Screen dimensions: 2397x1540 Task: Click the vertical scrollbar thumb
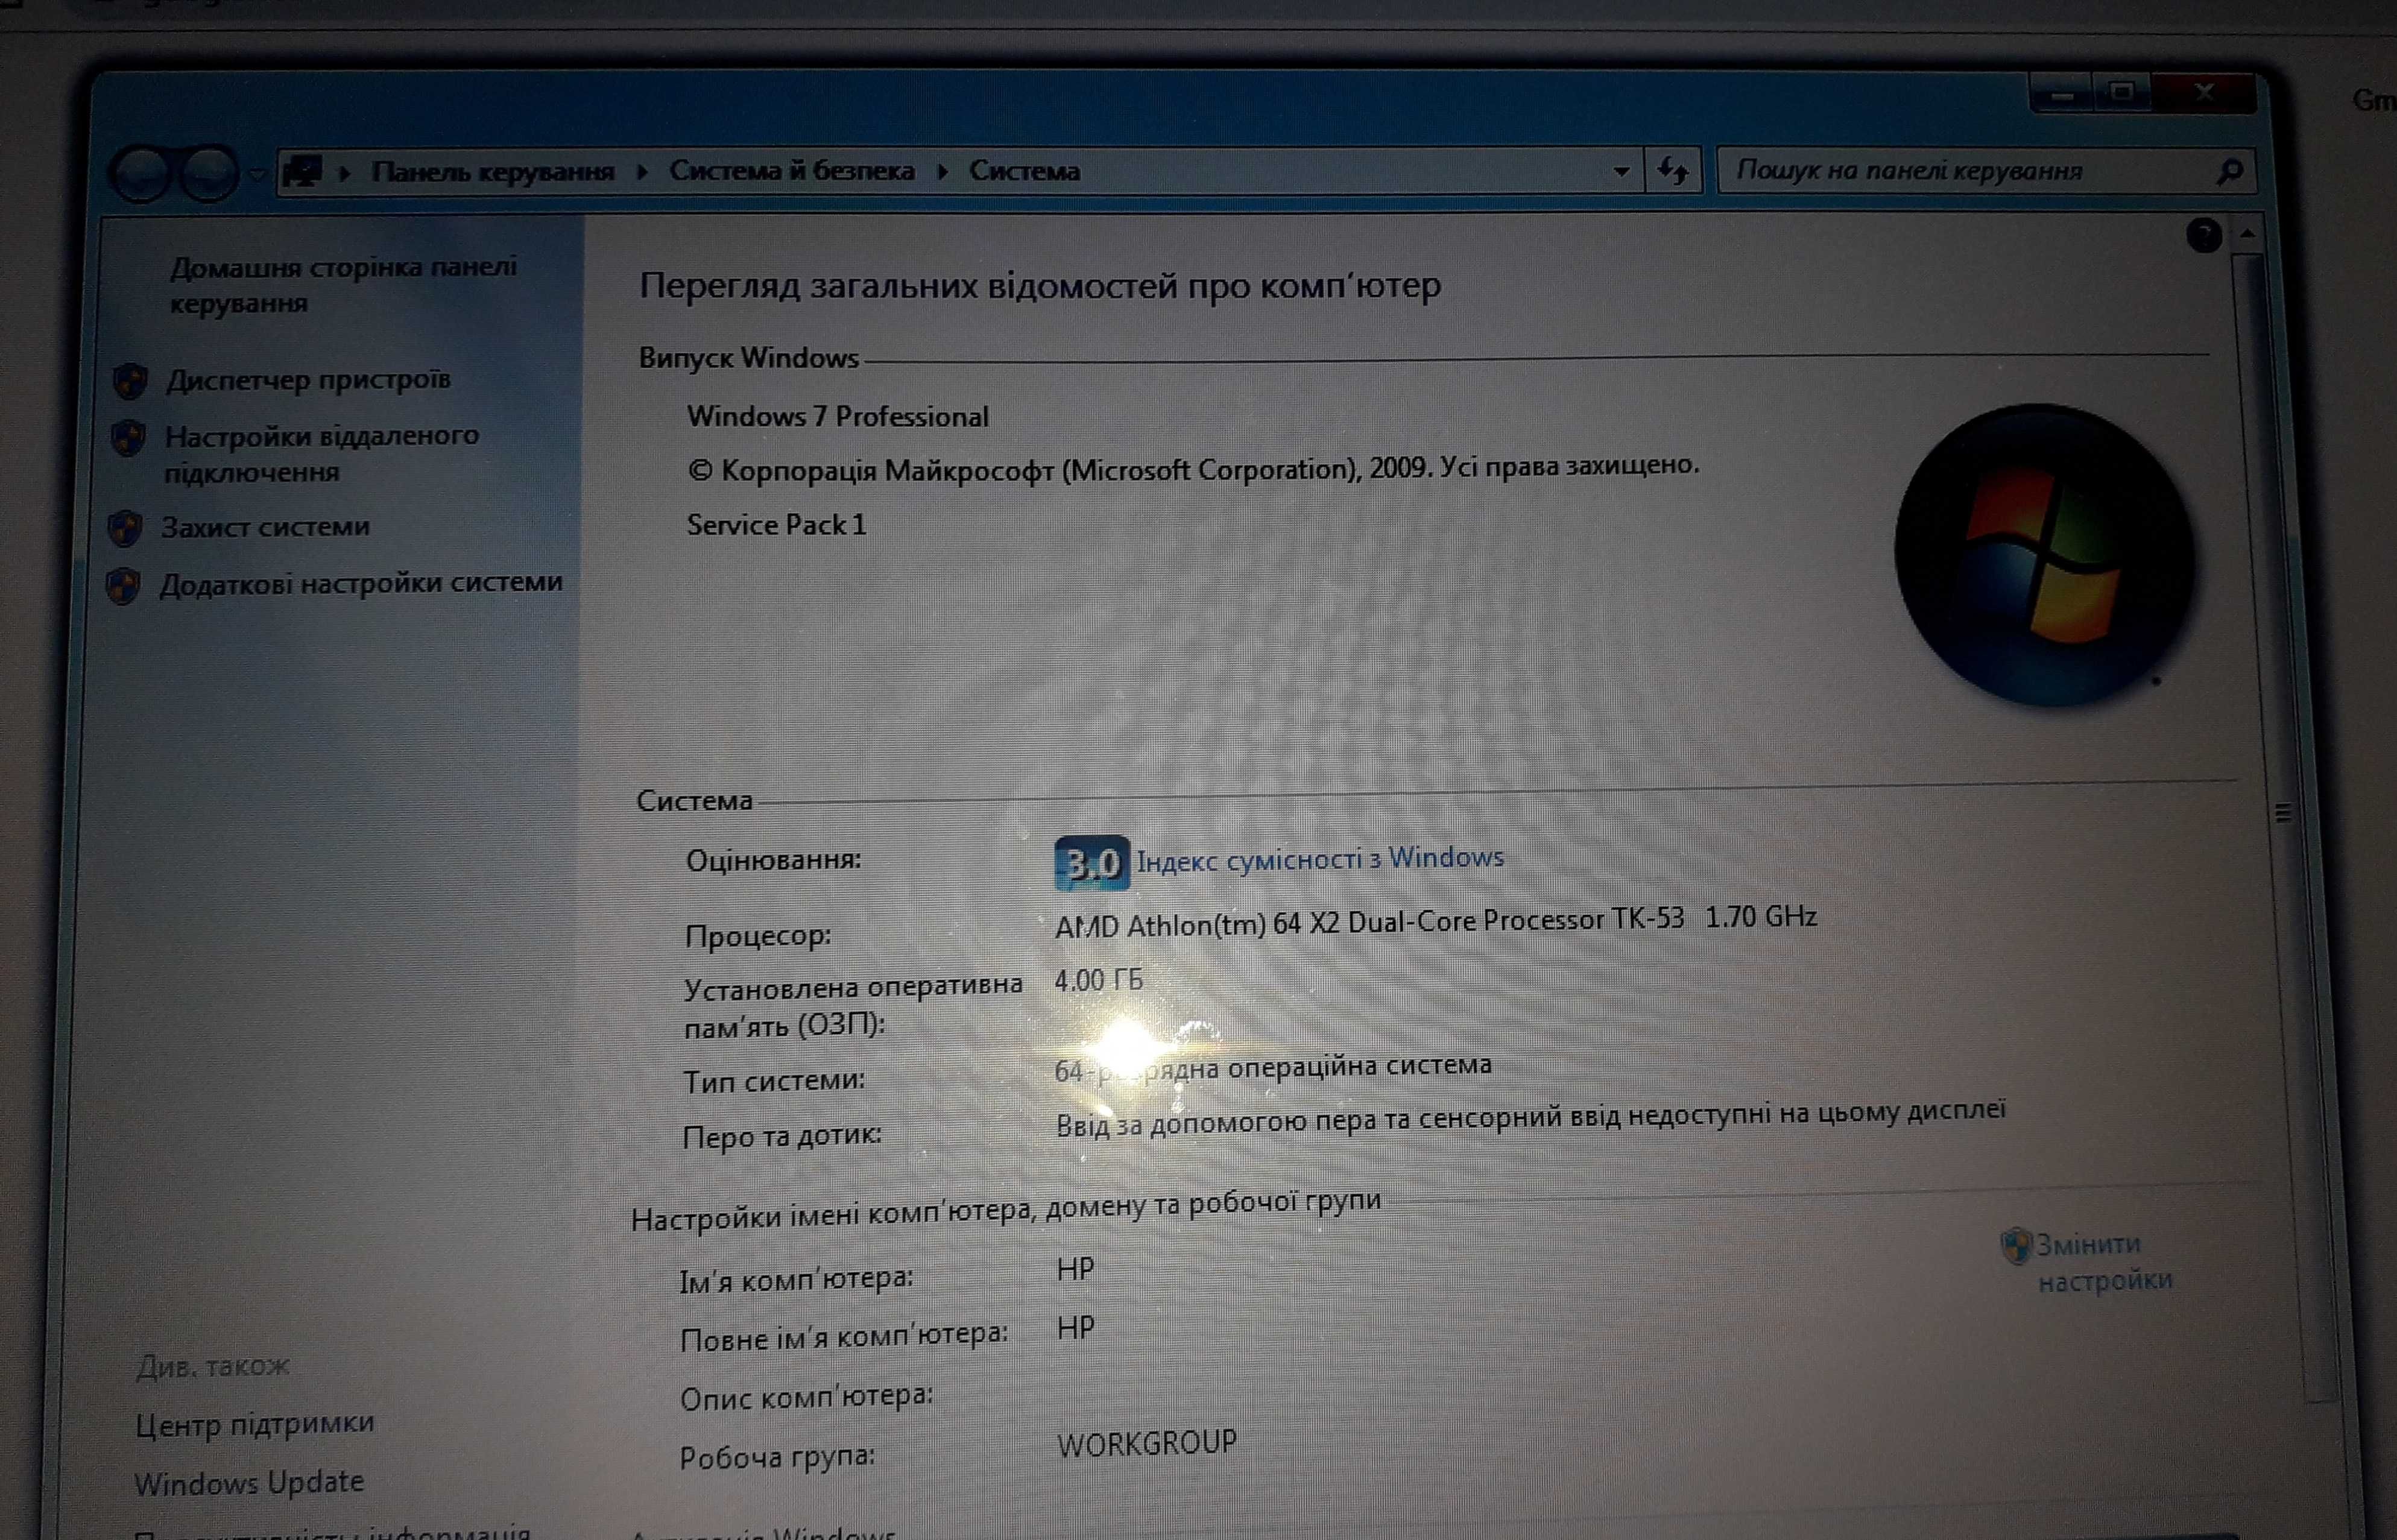[x=2282, y=812]
